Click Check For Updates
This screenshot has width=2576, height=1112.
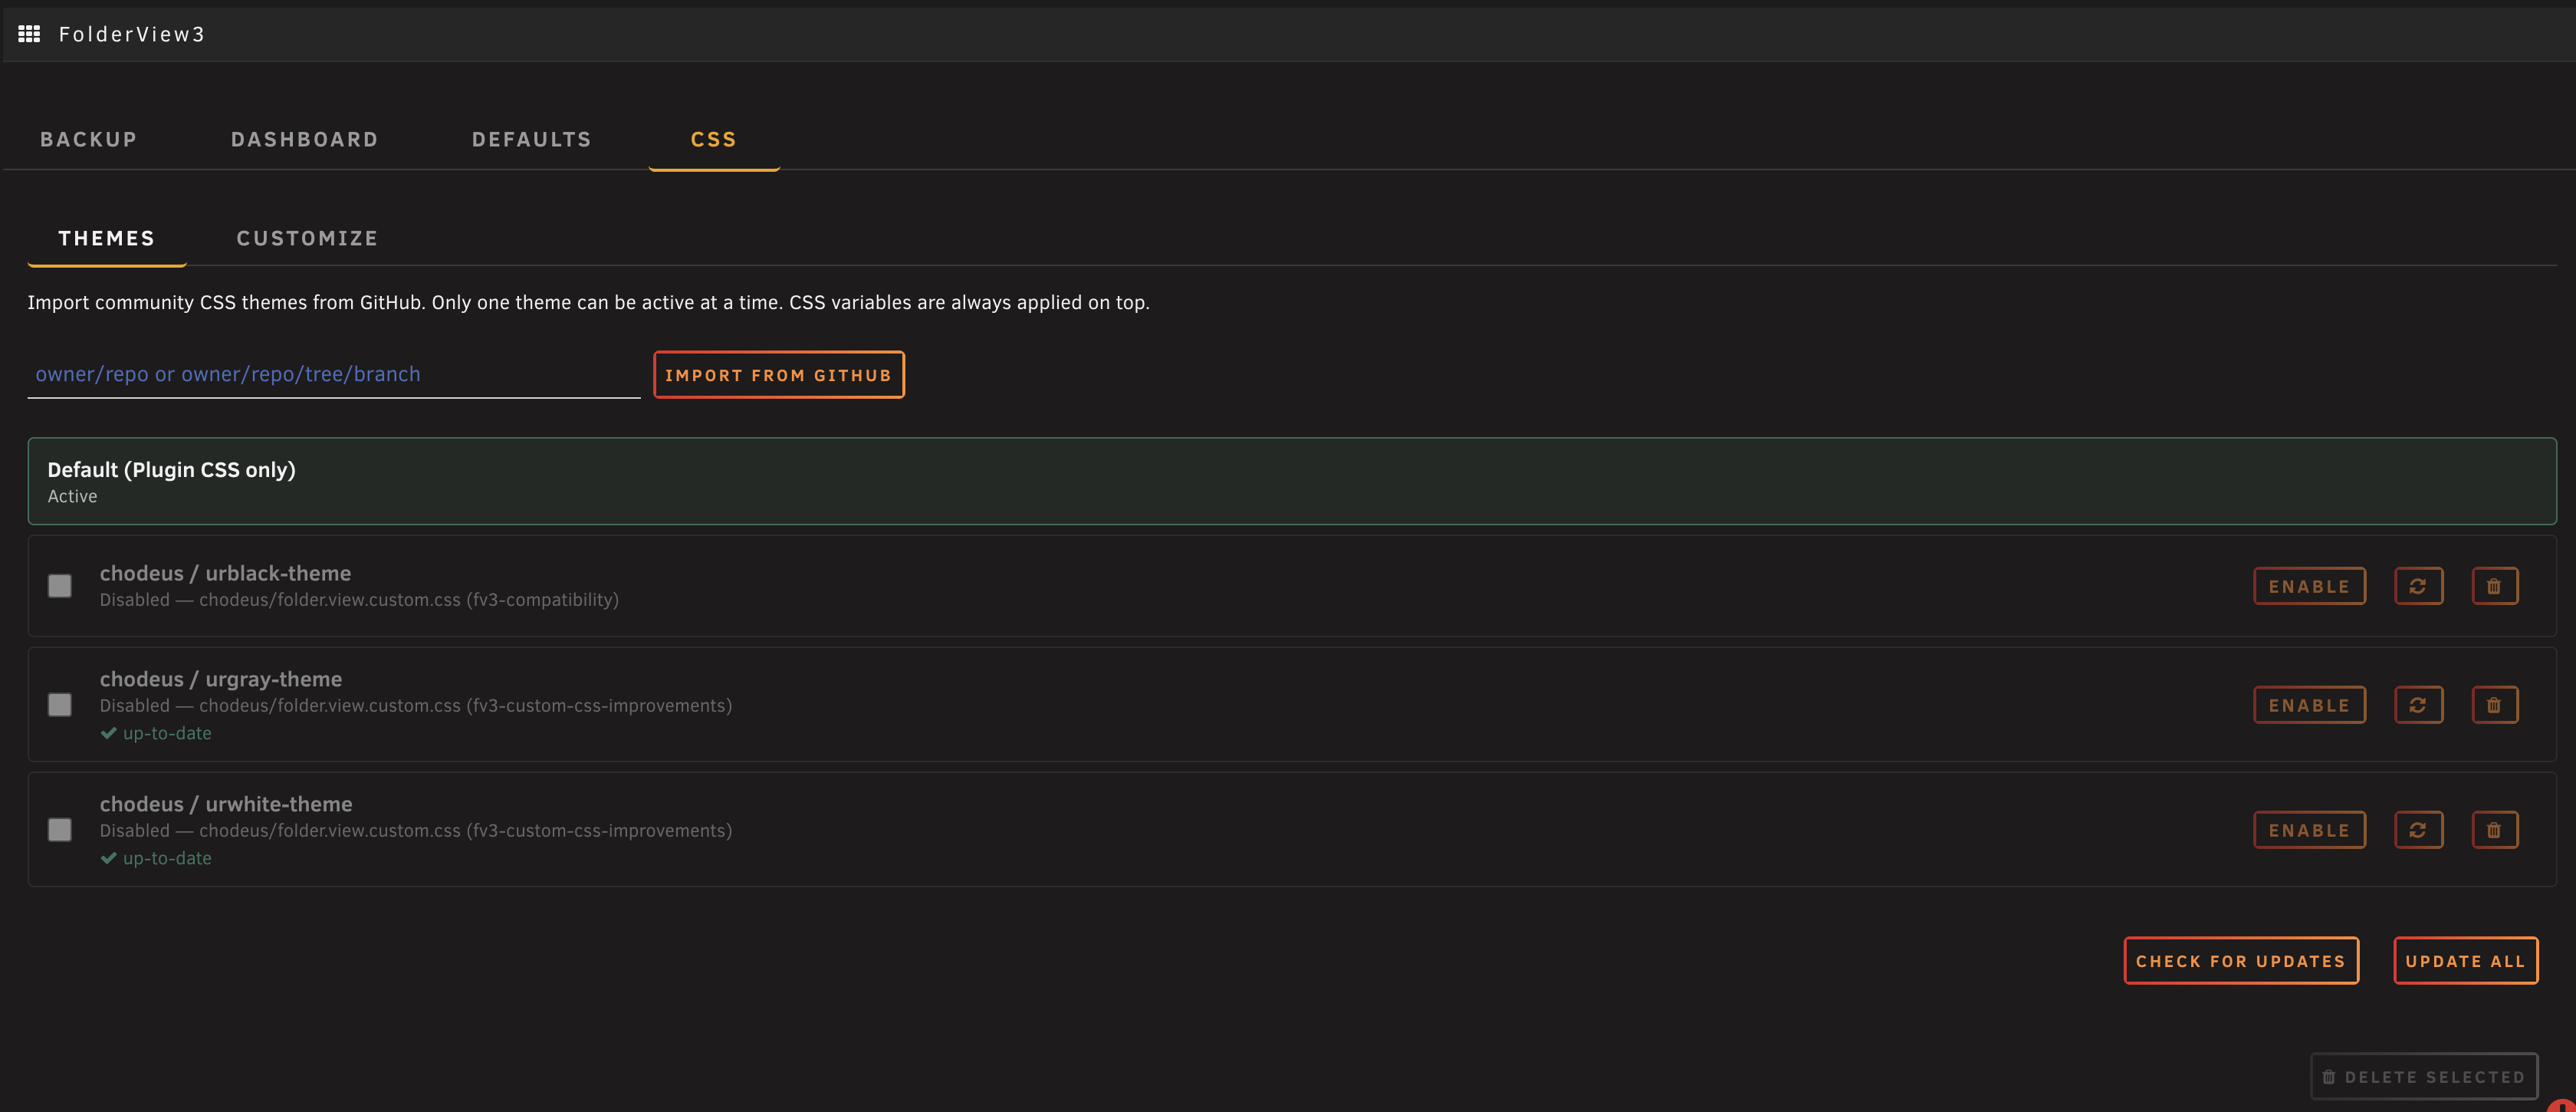(x=2241, y=961)
